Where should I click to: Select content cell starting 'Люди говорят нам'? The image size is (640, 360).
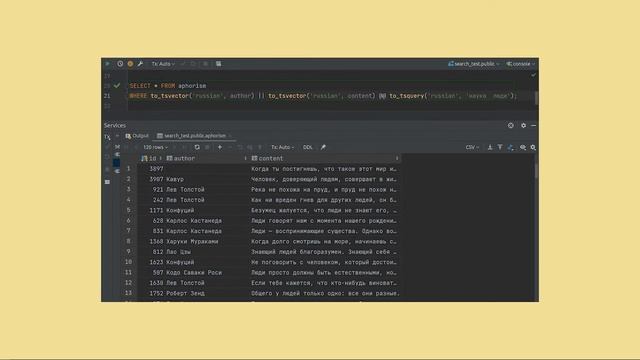click(x=325, y=221)
